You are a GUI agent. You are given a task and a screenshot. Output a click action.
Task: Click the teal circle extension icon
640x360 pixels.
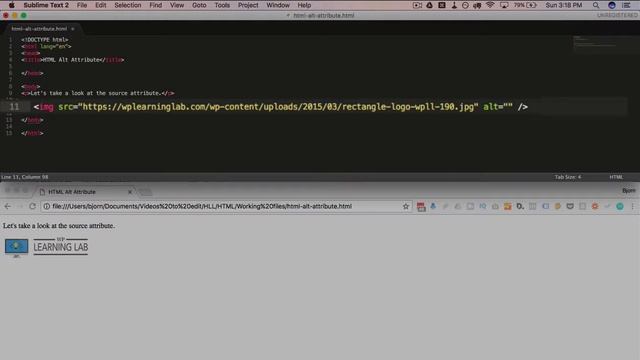(x=620, y=206)
